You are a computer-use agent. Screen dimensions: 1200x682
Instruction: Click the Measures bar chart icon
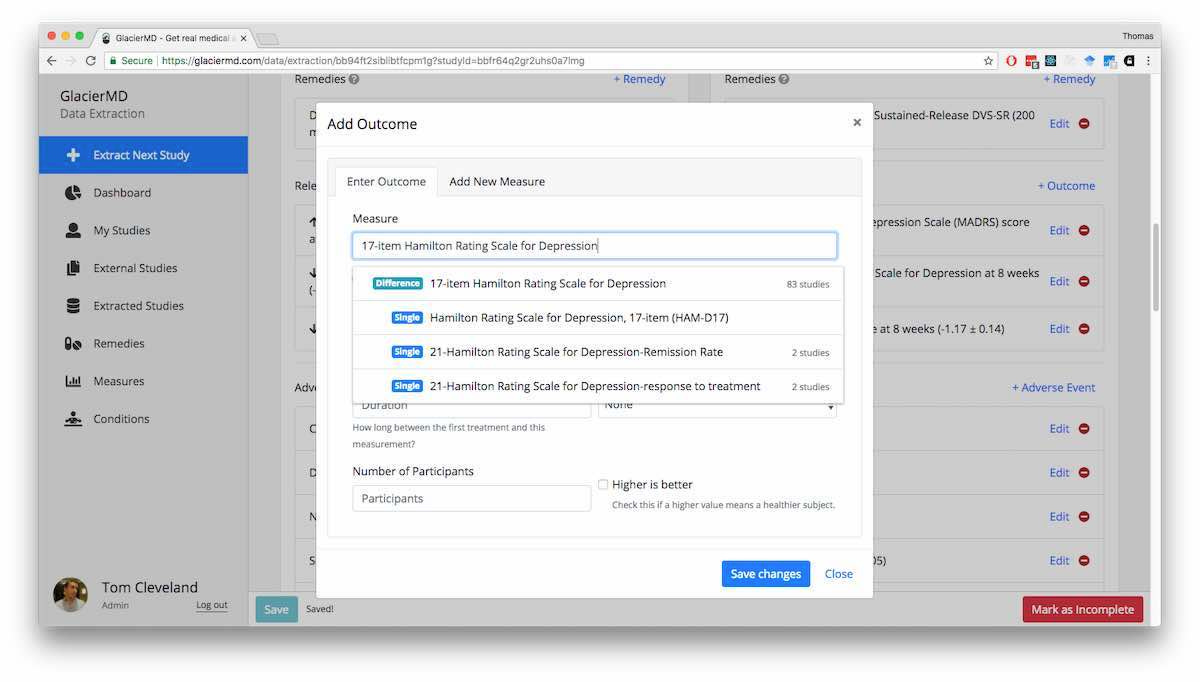click(x=73, y=381)
